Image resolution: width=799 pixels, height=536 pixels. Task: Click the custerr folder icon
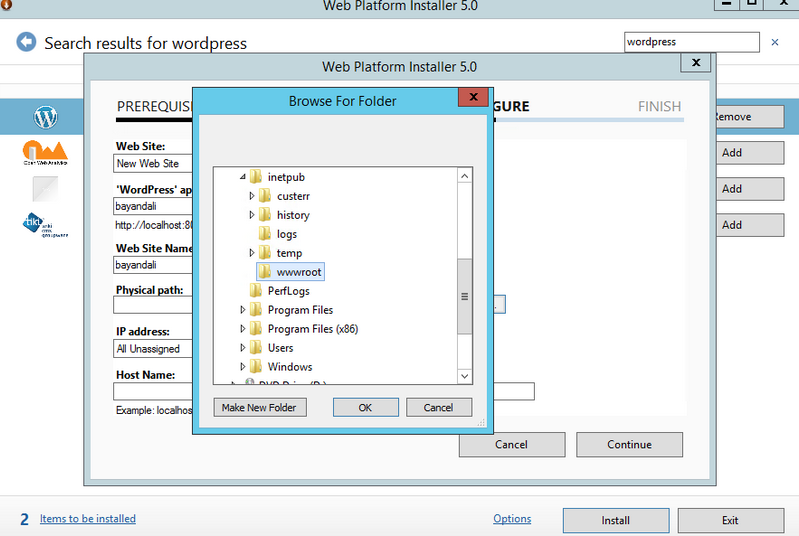click(x=265, y=196)
